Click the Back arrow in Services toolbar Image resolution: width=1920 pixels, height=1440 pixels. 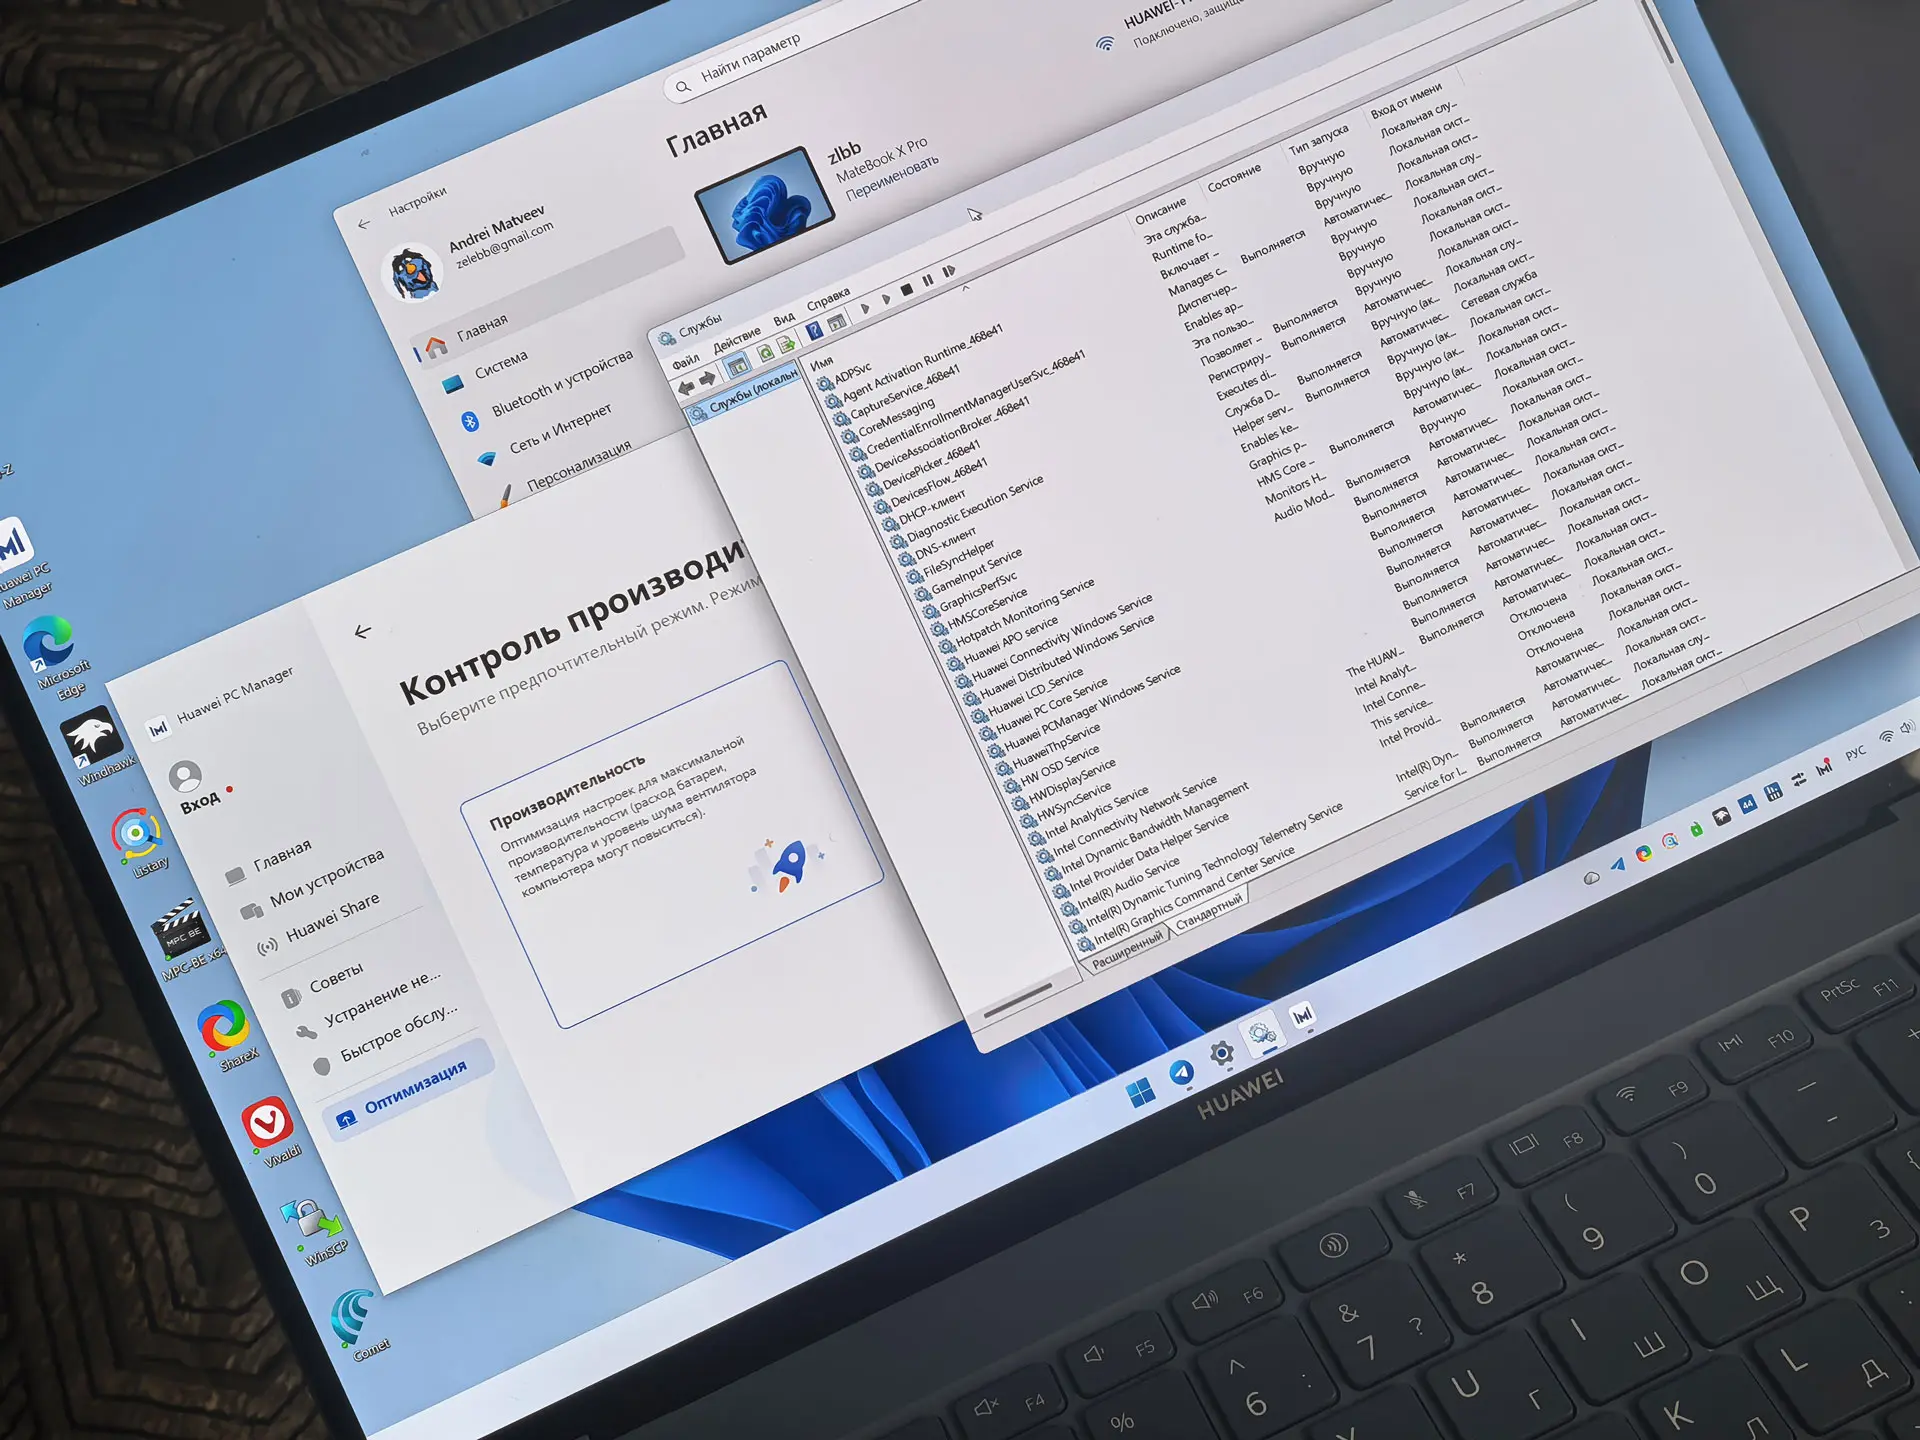686,387
